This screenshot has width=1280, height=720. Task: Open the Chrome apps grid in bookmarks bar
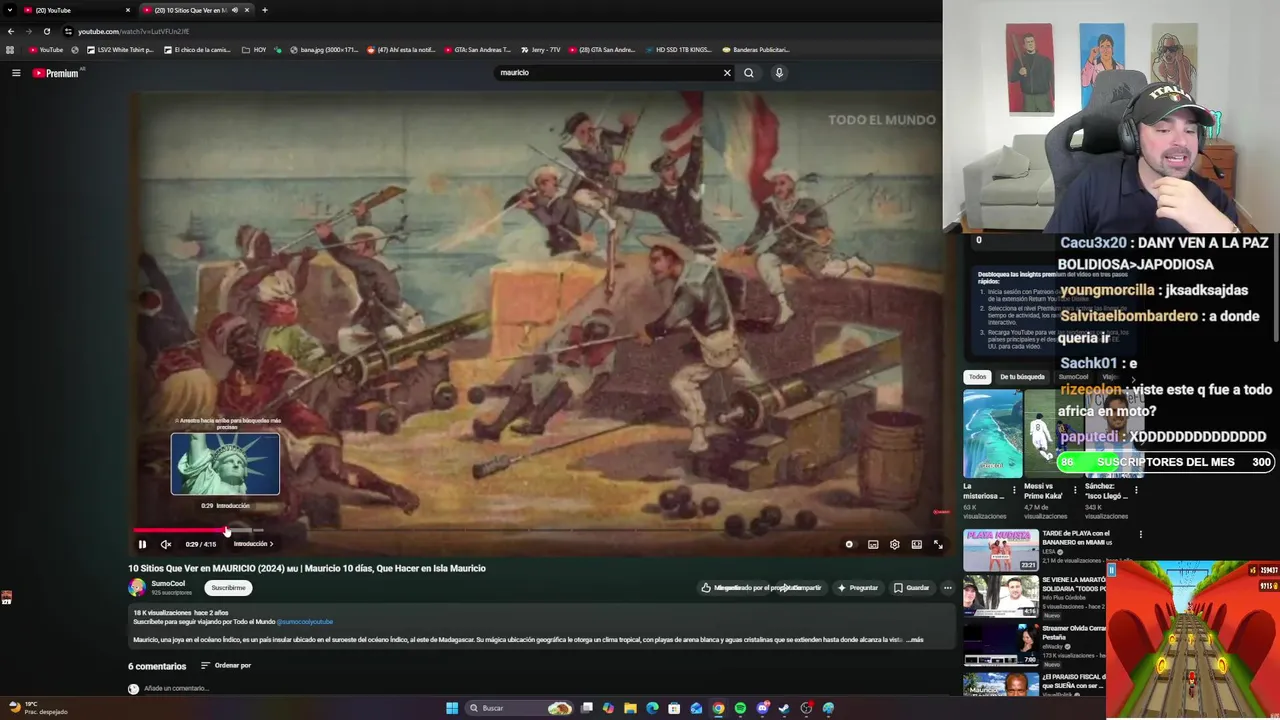(x=10, y=50)
